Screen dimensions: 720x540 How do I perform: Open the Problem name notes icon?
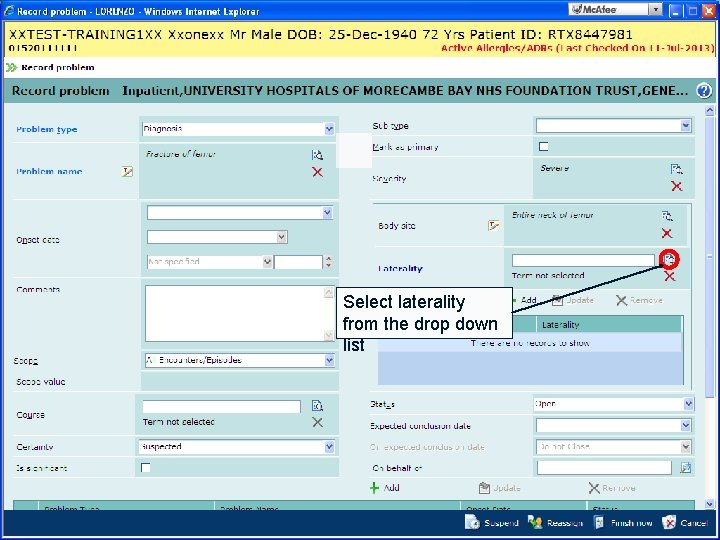point(127,172)
